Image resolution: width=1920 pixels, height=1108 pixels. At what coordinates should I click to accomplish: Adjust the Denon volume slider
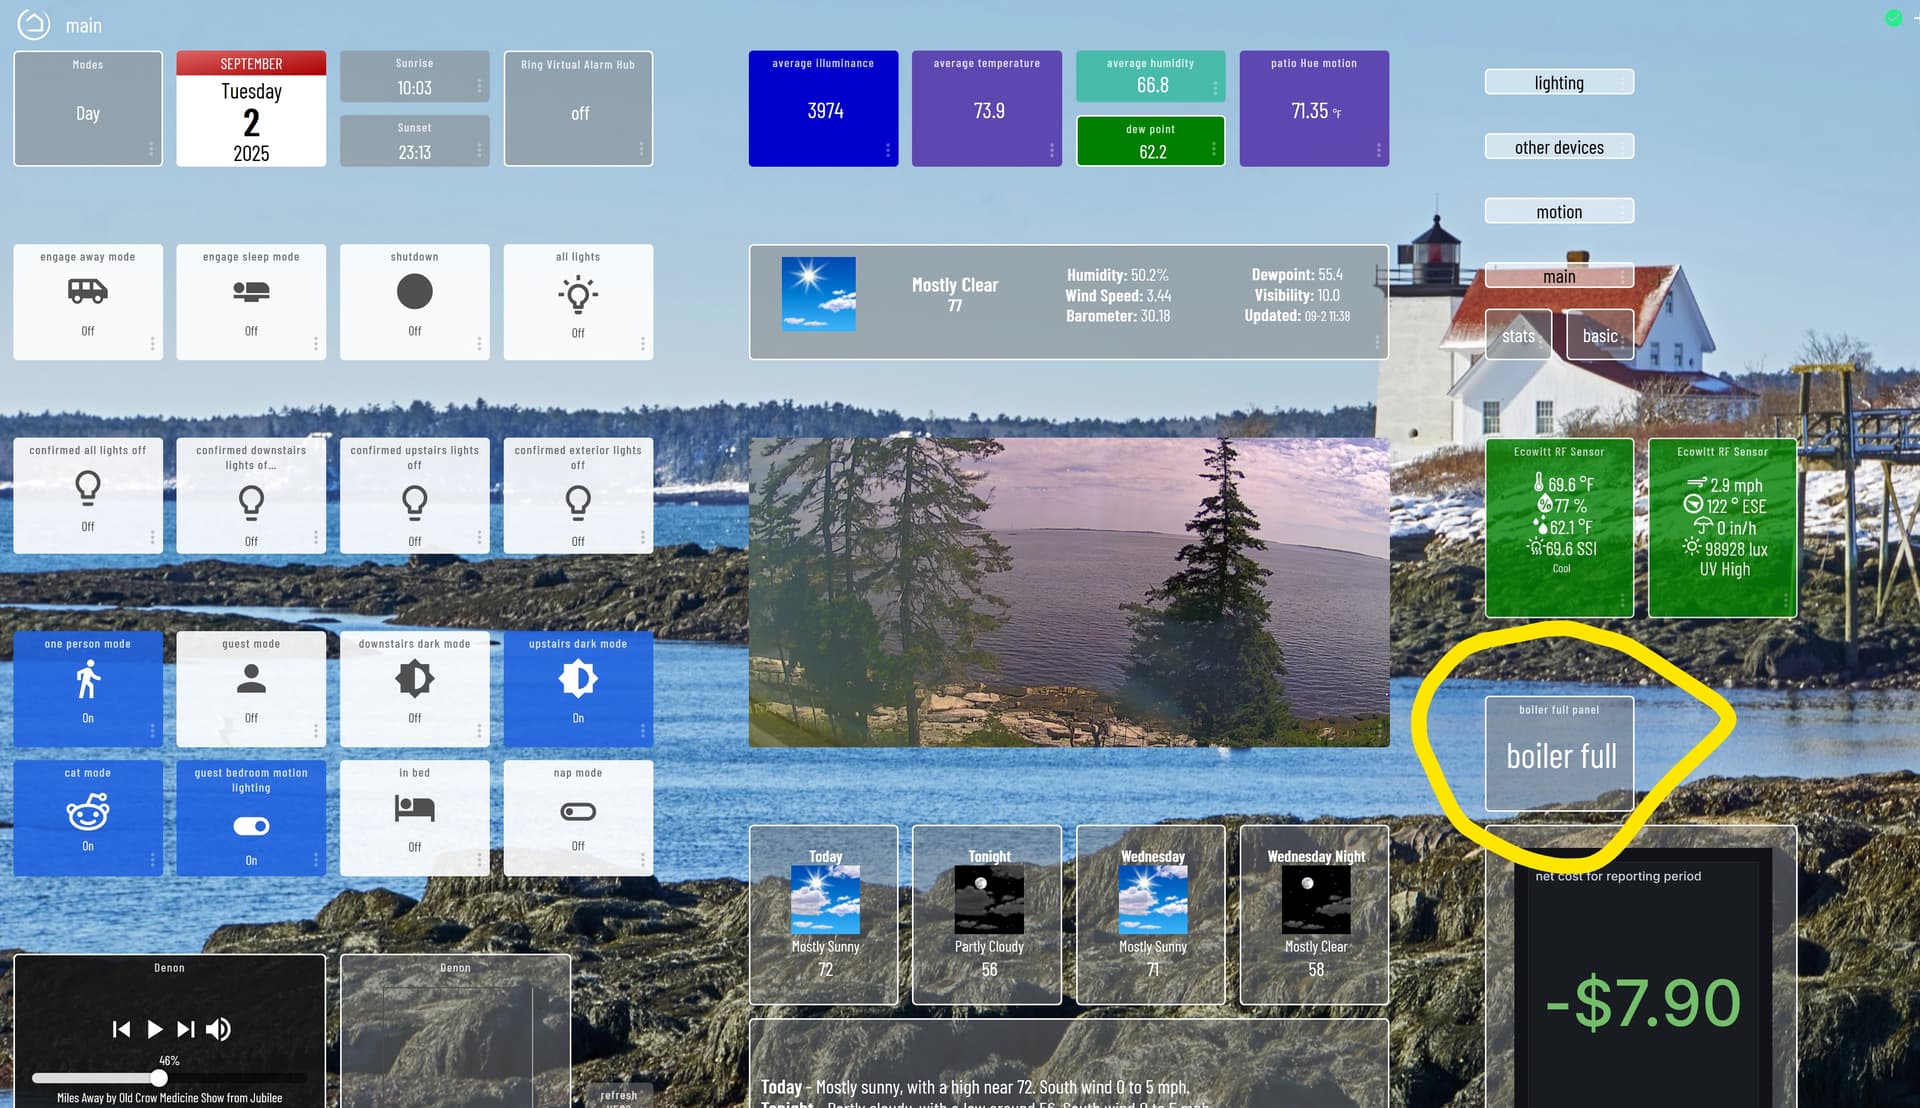click(159, 1078)
